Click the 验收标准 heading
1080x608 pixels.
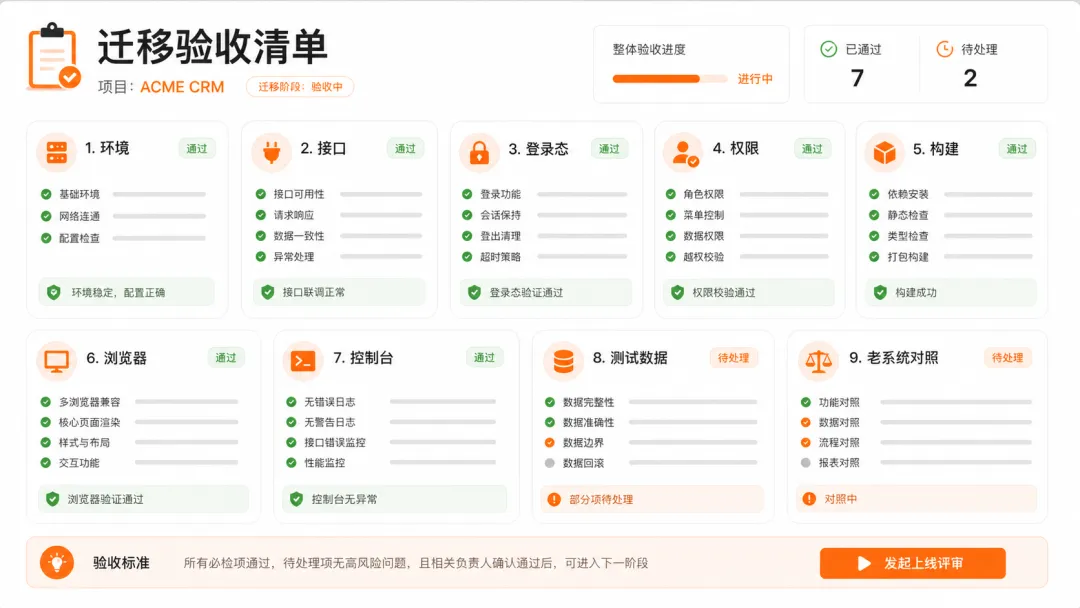[121, 563]
